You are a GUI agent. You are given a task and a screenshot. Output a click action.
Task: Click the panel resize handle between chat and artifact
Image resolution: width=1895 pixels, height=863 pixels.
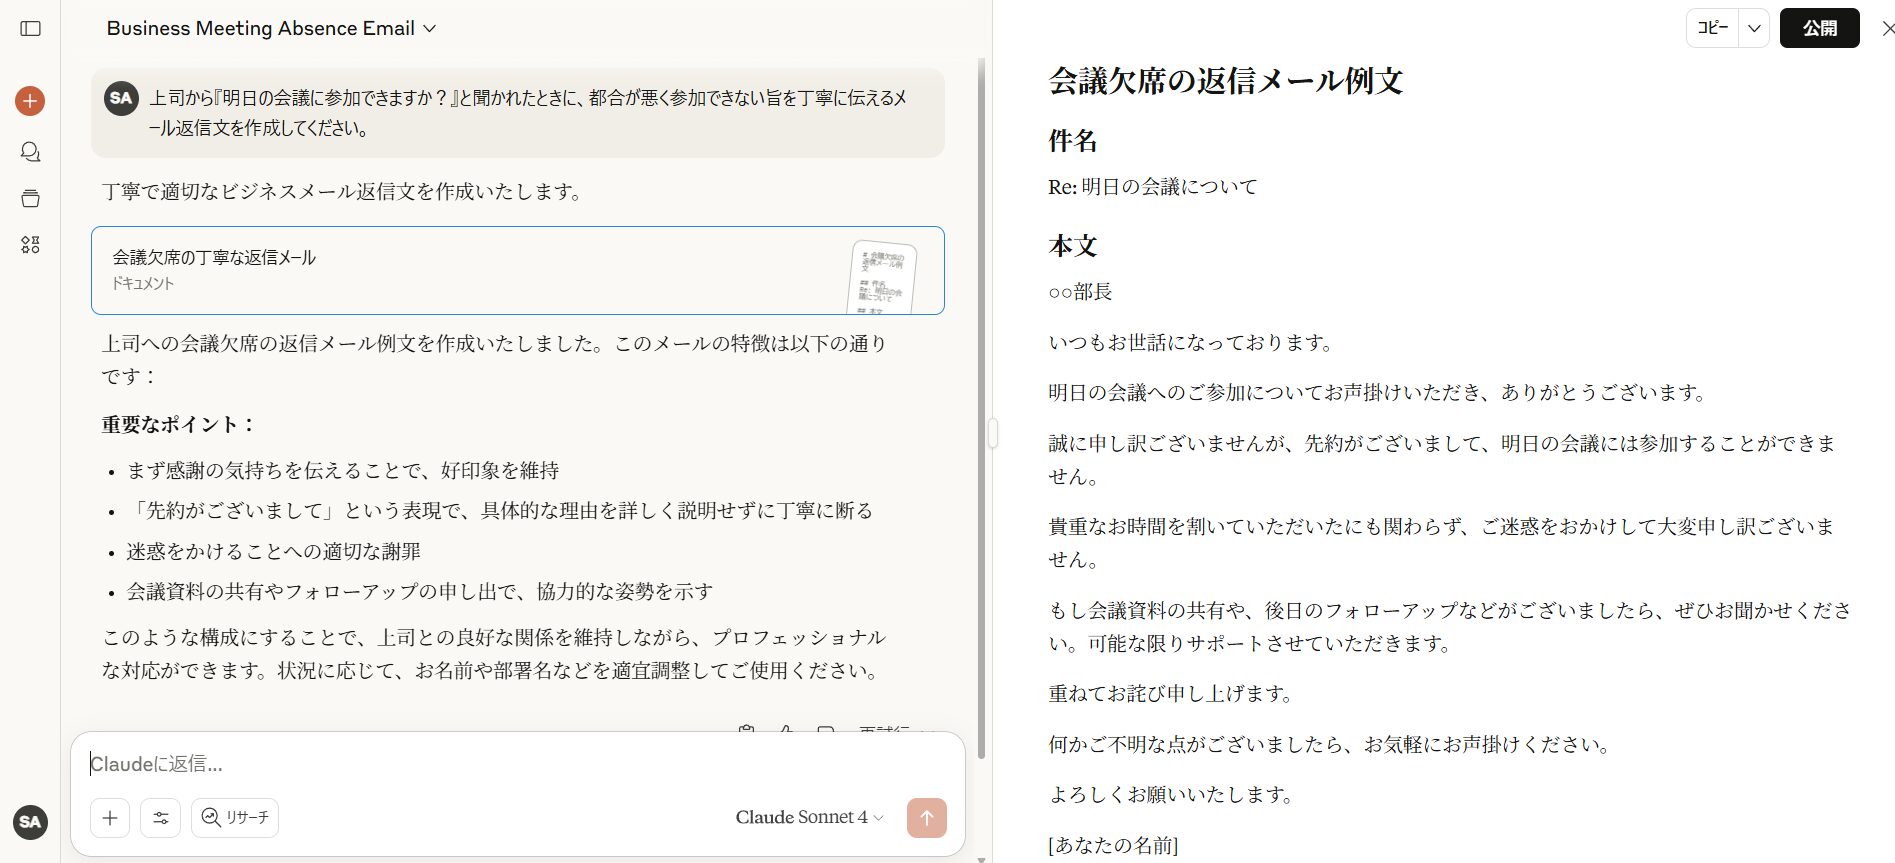(x=993, y=433)
